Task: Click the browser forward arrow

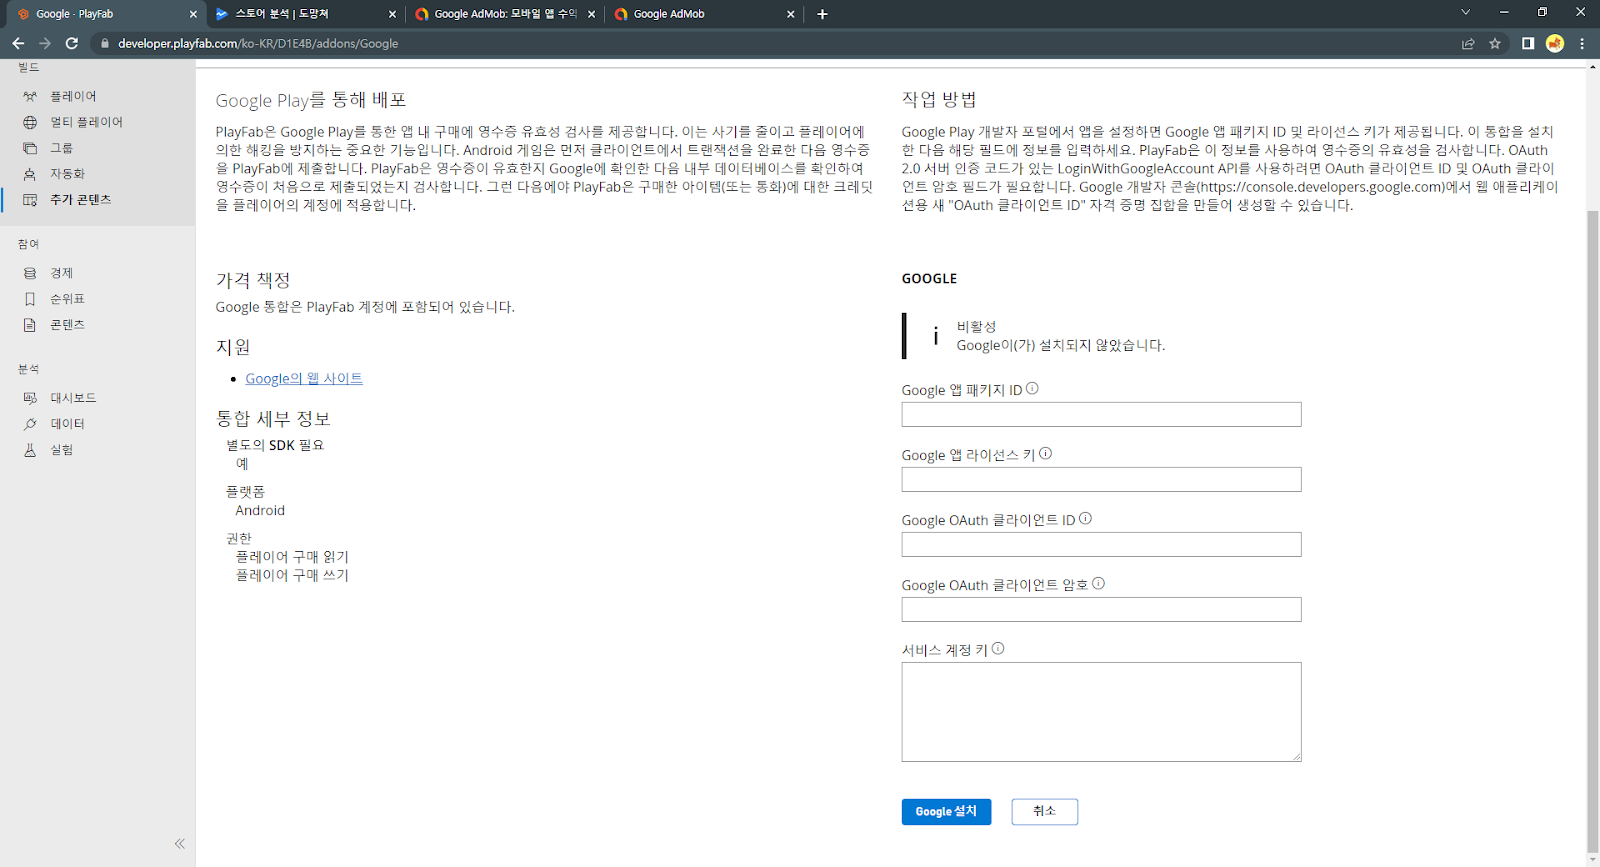Action: coord(45,43)
